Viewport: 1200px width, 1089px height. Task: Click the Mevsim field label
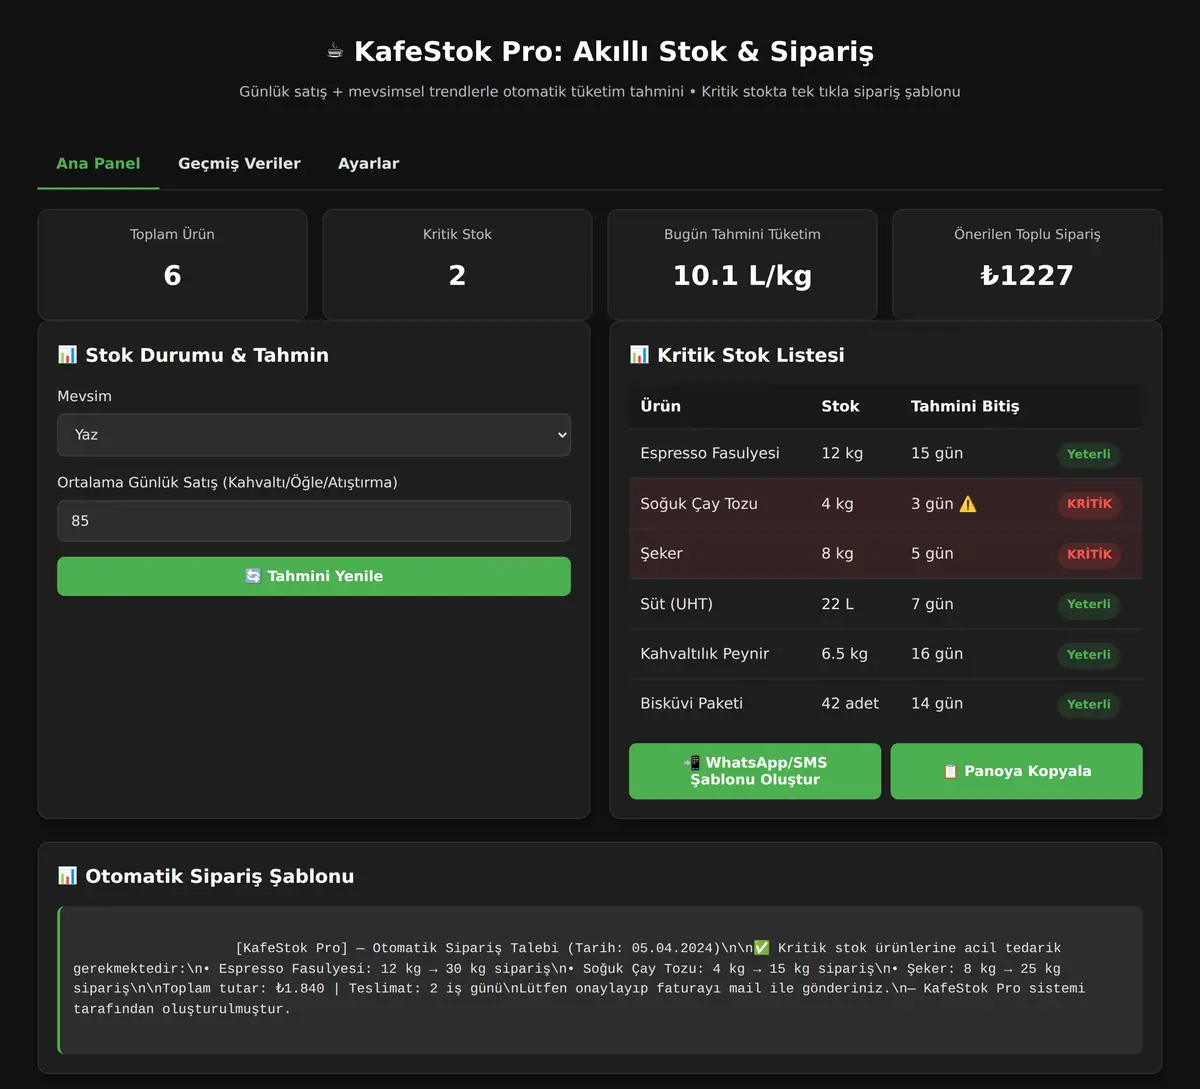point(84,396)
